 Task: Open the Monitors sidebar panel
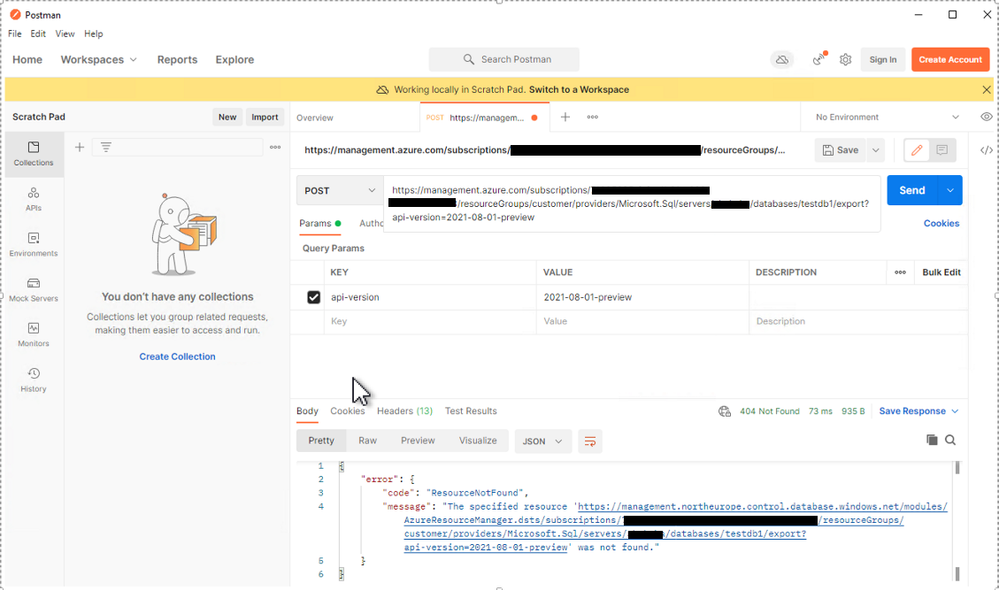pyautogui.click(x=34, y=335)
